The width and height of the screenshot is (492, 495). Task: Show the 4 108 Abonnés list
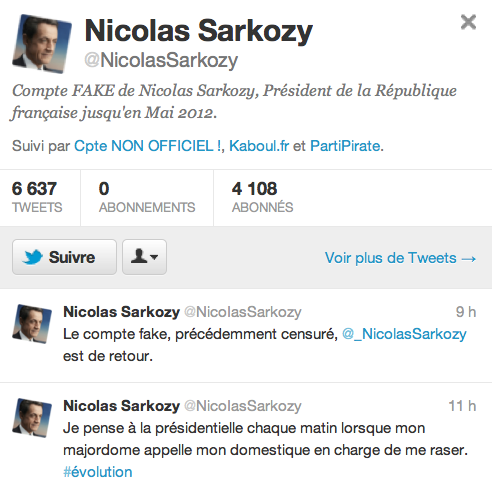pos(262,197)
